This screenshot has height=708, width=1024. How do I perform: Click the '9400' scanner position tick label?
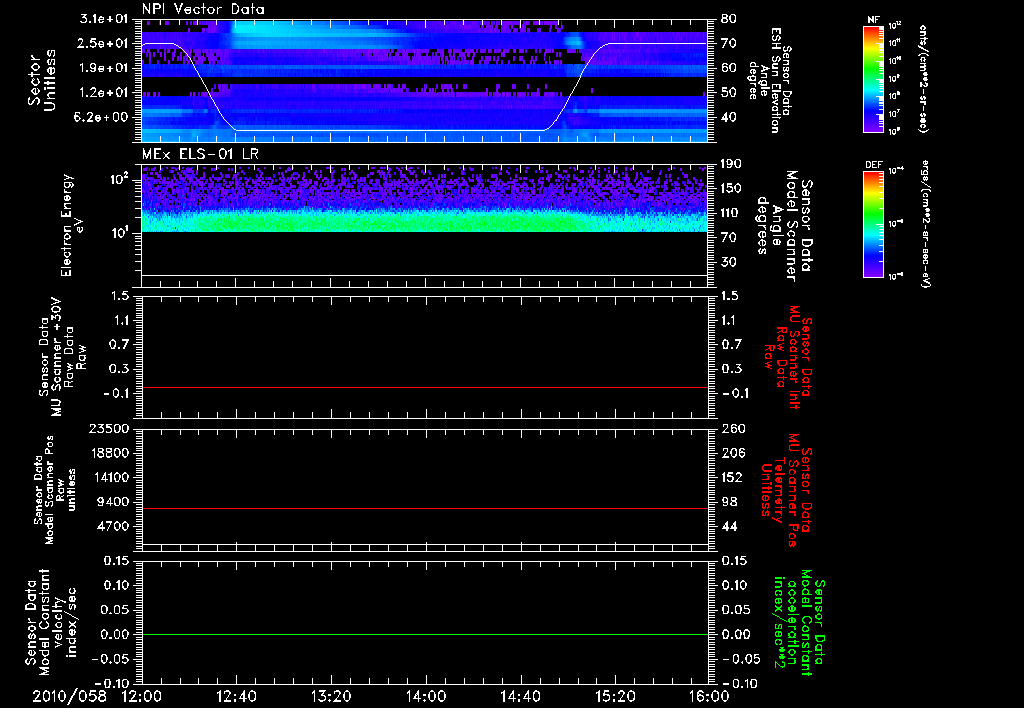[x=114, y=502]
